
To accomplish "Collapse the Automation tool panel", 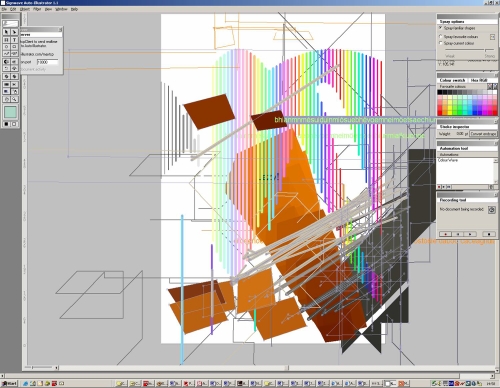I will point(496,143).
